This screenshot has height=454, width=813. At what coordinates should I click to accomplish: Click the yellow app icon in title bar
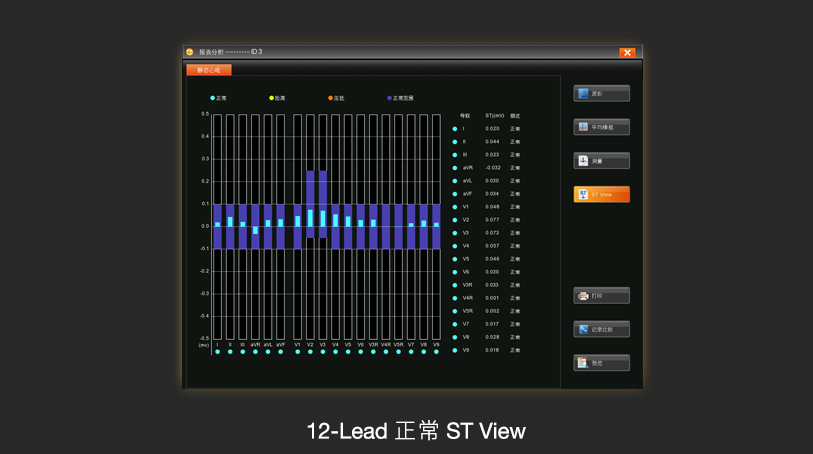(x=190, y=52)
